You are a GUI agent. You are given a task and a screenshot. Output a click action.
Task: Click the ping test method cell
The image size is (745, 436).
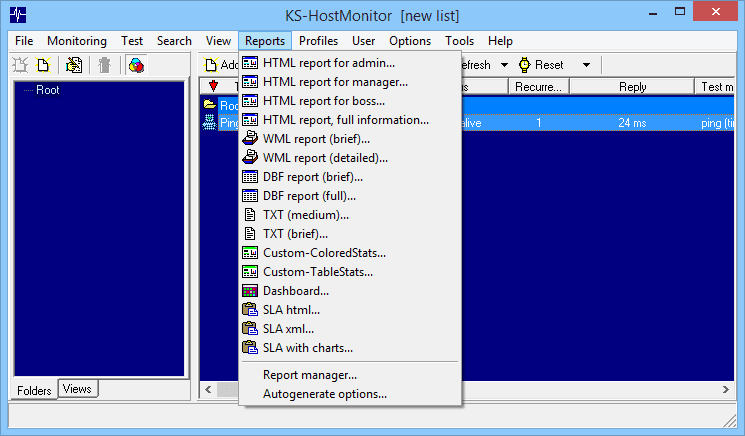click(717, 123)
